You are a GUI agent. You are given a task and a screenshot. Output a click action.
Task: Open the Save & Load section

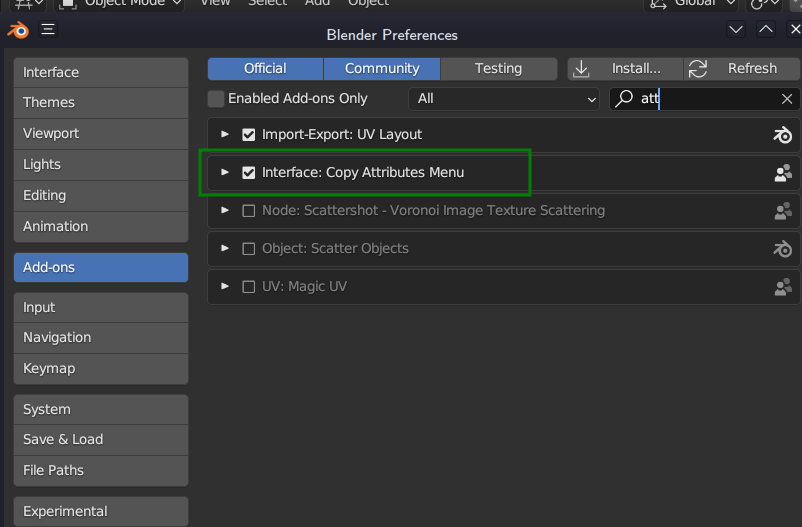101,440
